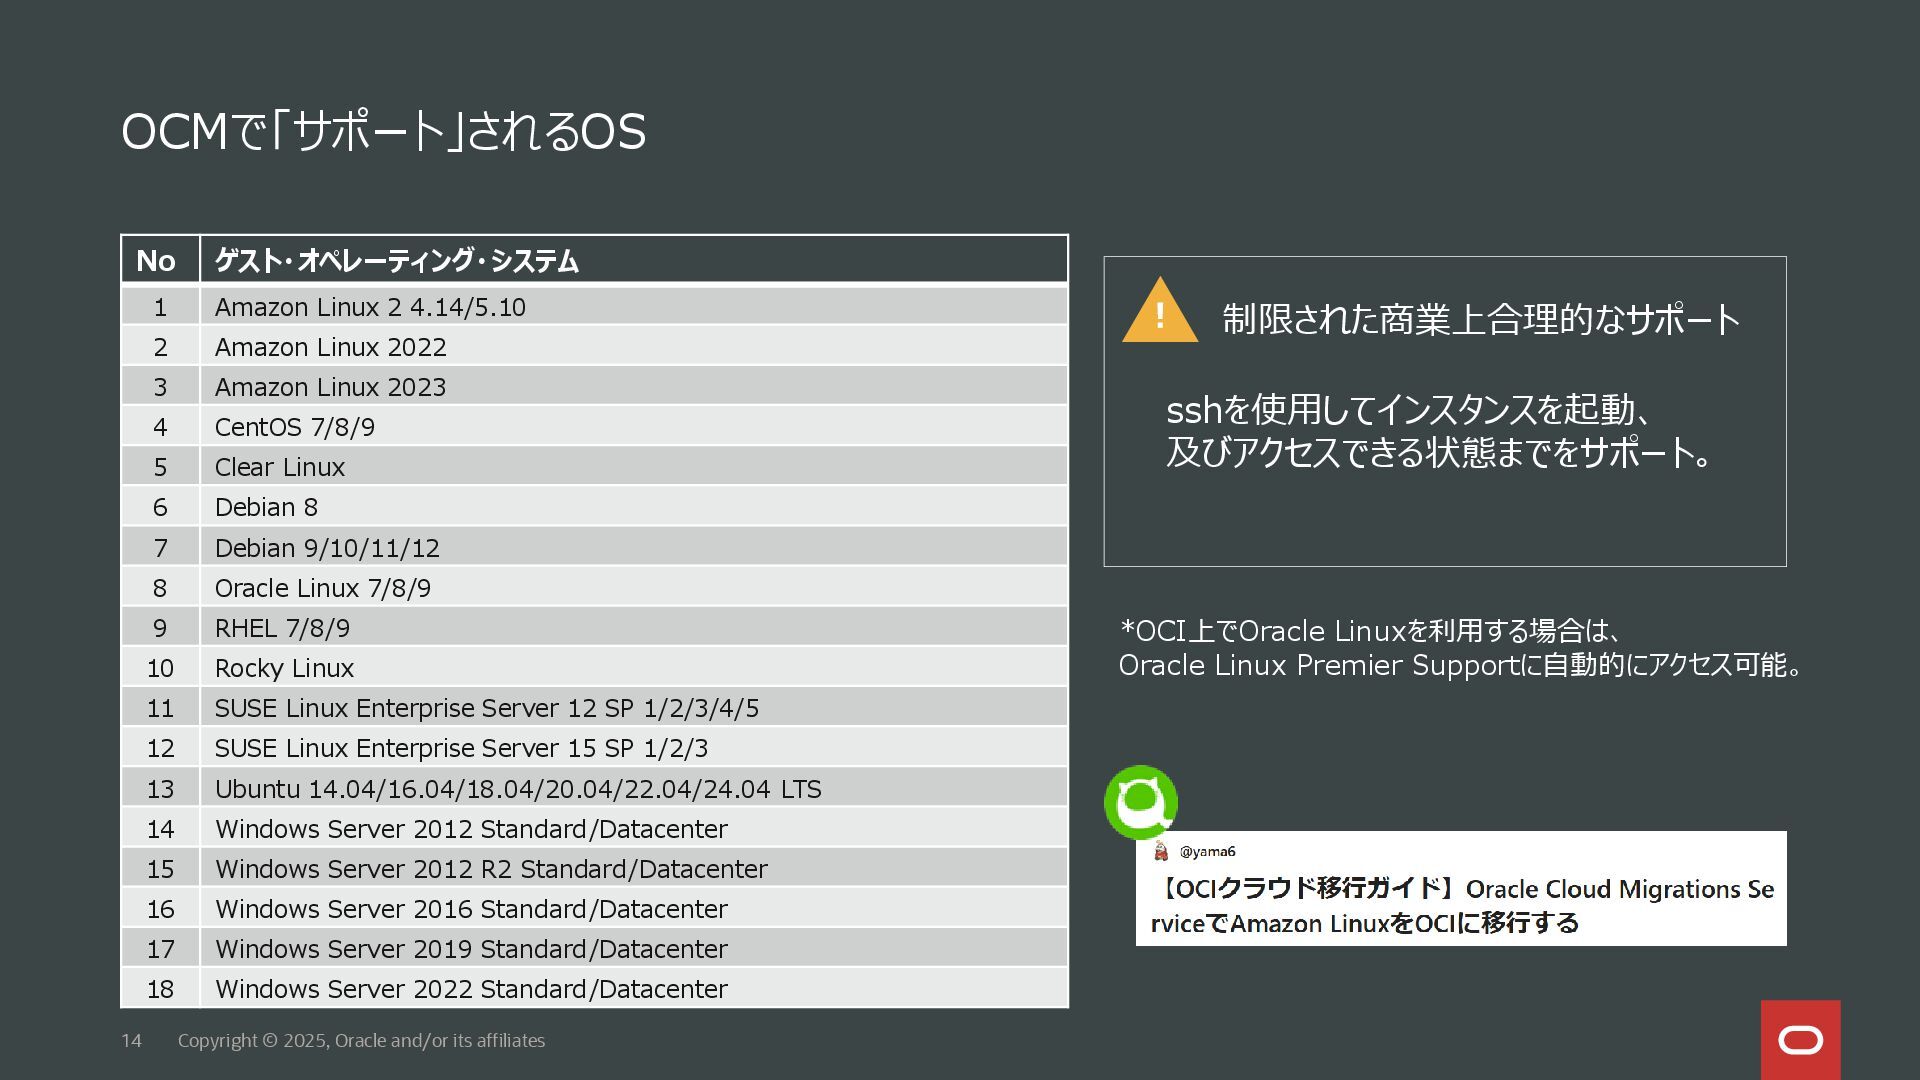This screenshot has height=1080, width=1920.
Task: Click the Copyright 2025 Oracle footer text
Action: click(361, 1041)
